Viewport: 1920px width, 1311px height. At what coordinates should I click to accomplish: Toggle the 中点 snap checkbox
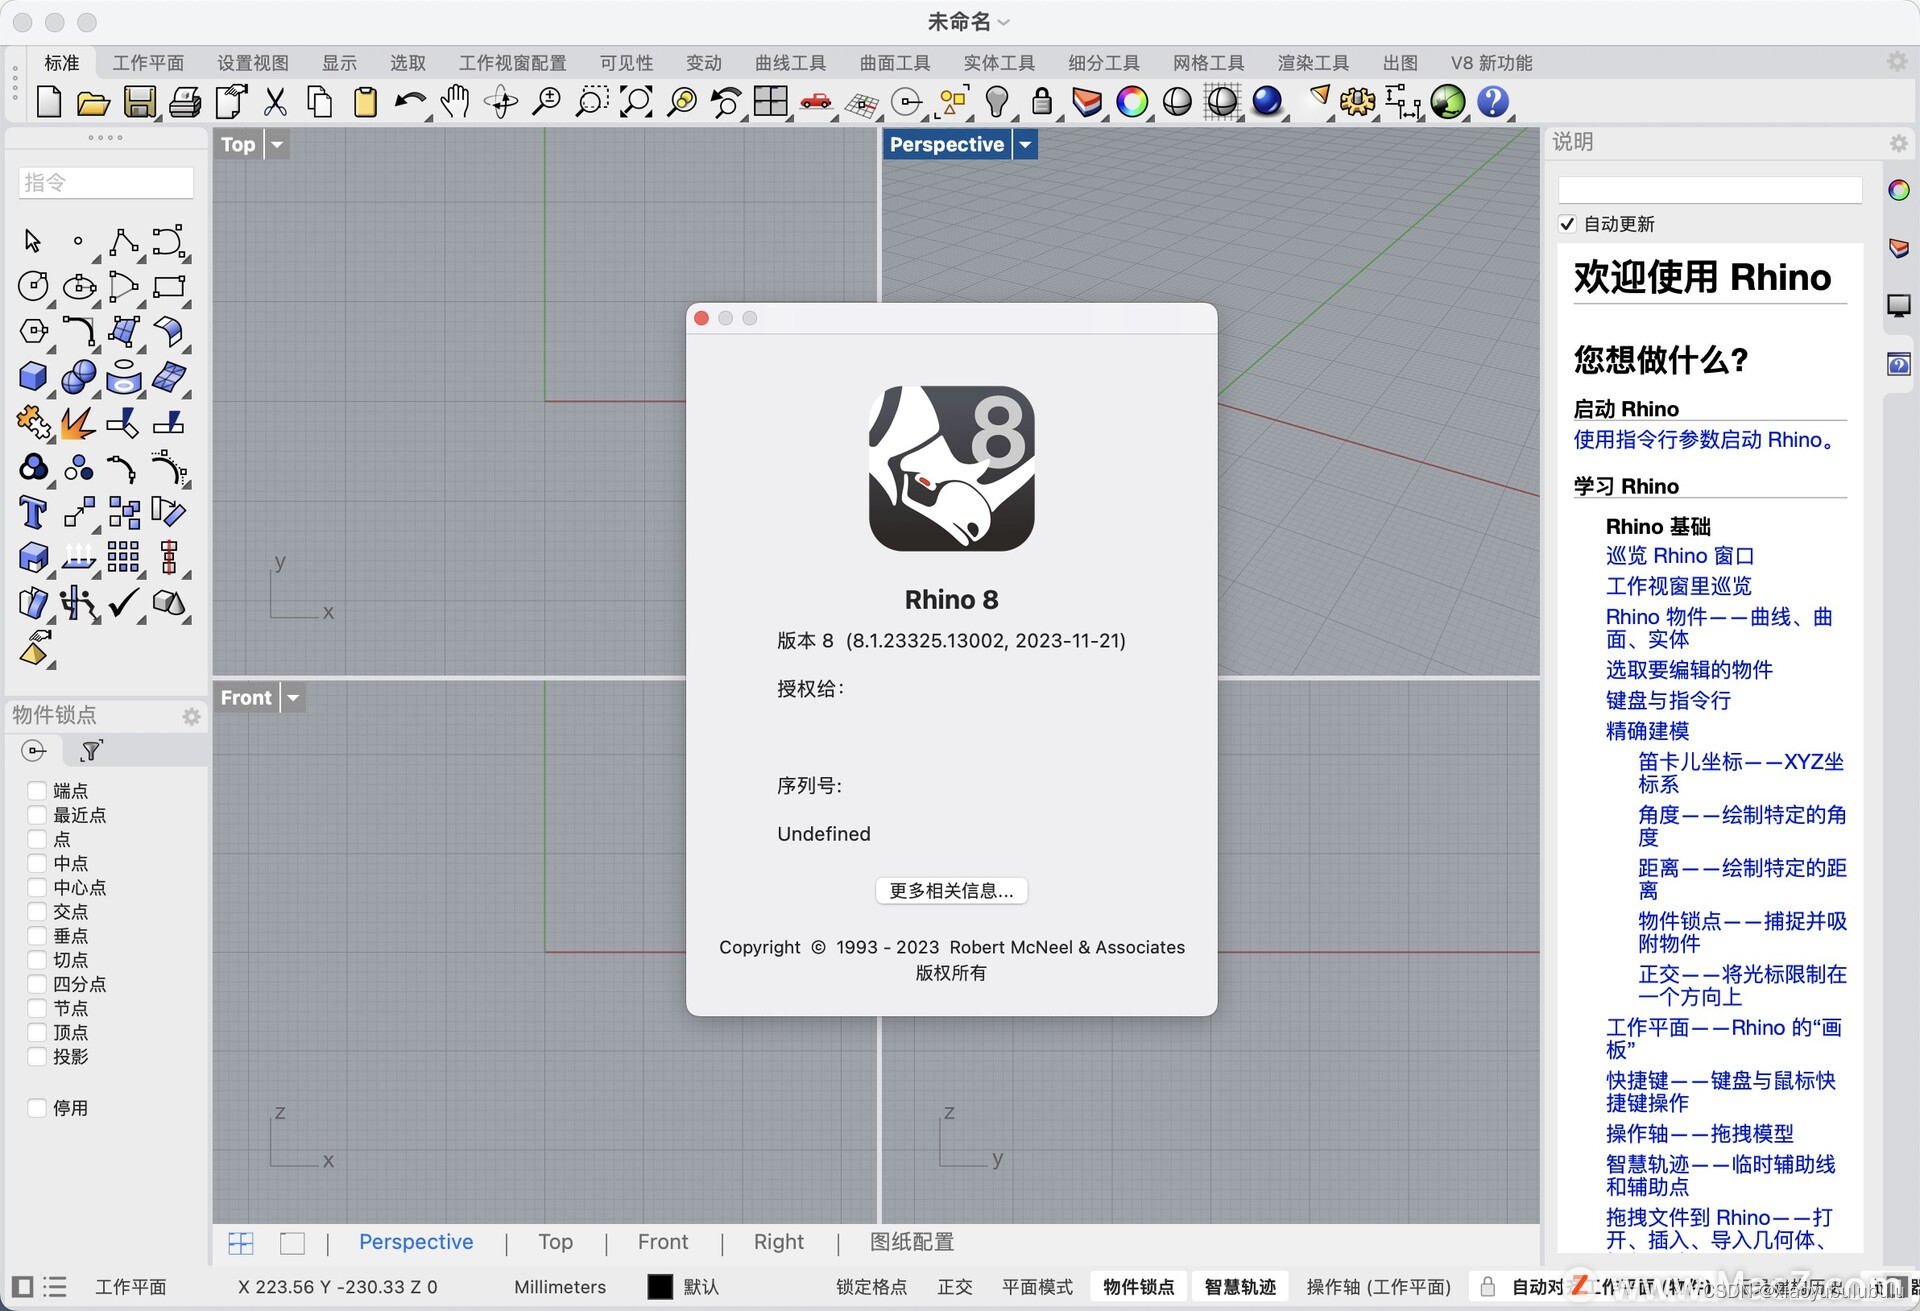[37, 863]
